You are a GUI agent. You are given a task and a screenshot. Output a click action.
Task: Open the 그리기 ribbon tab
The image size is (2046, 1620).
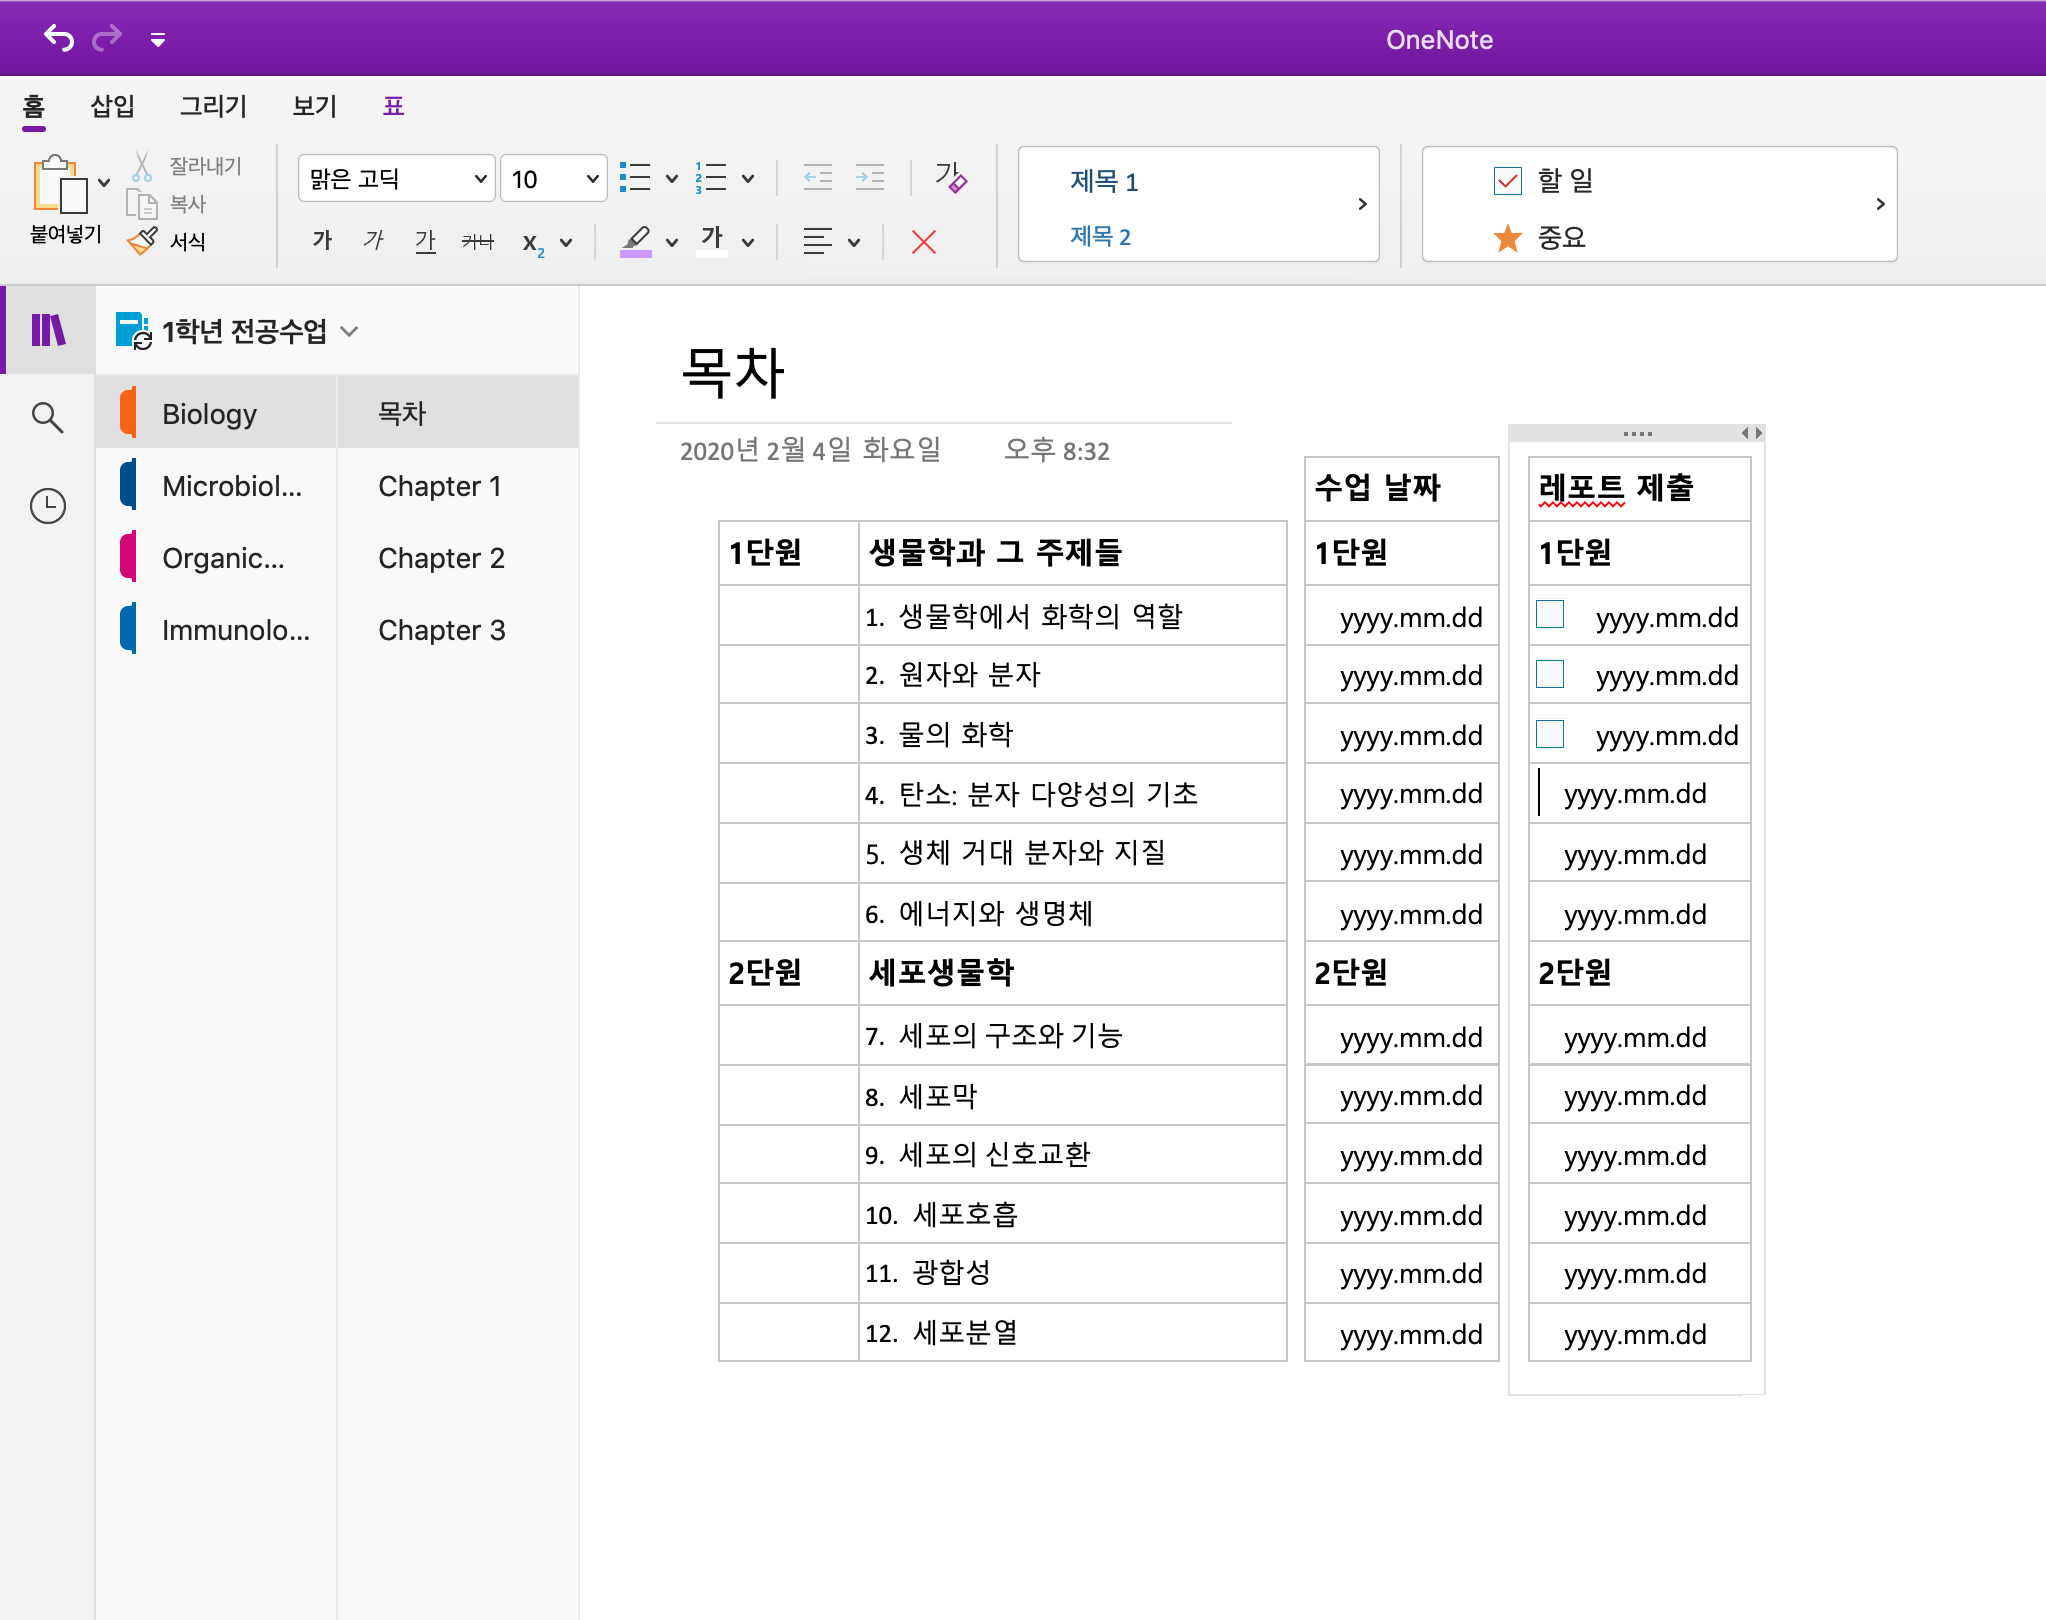[x=213, y=106]
